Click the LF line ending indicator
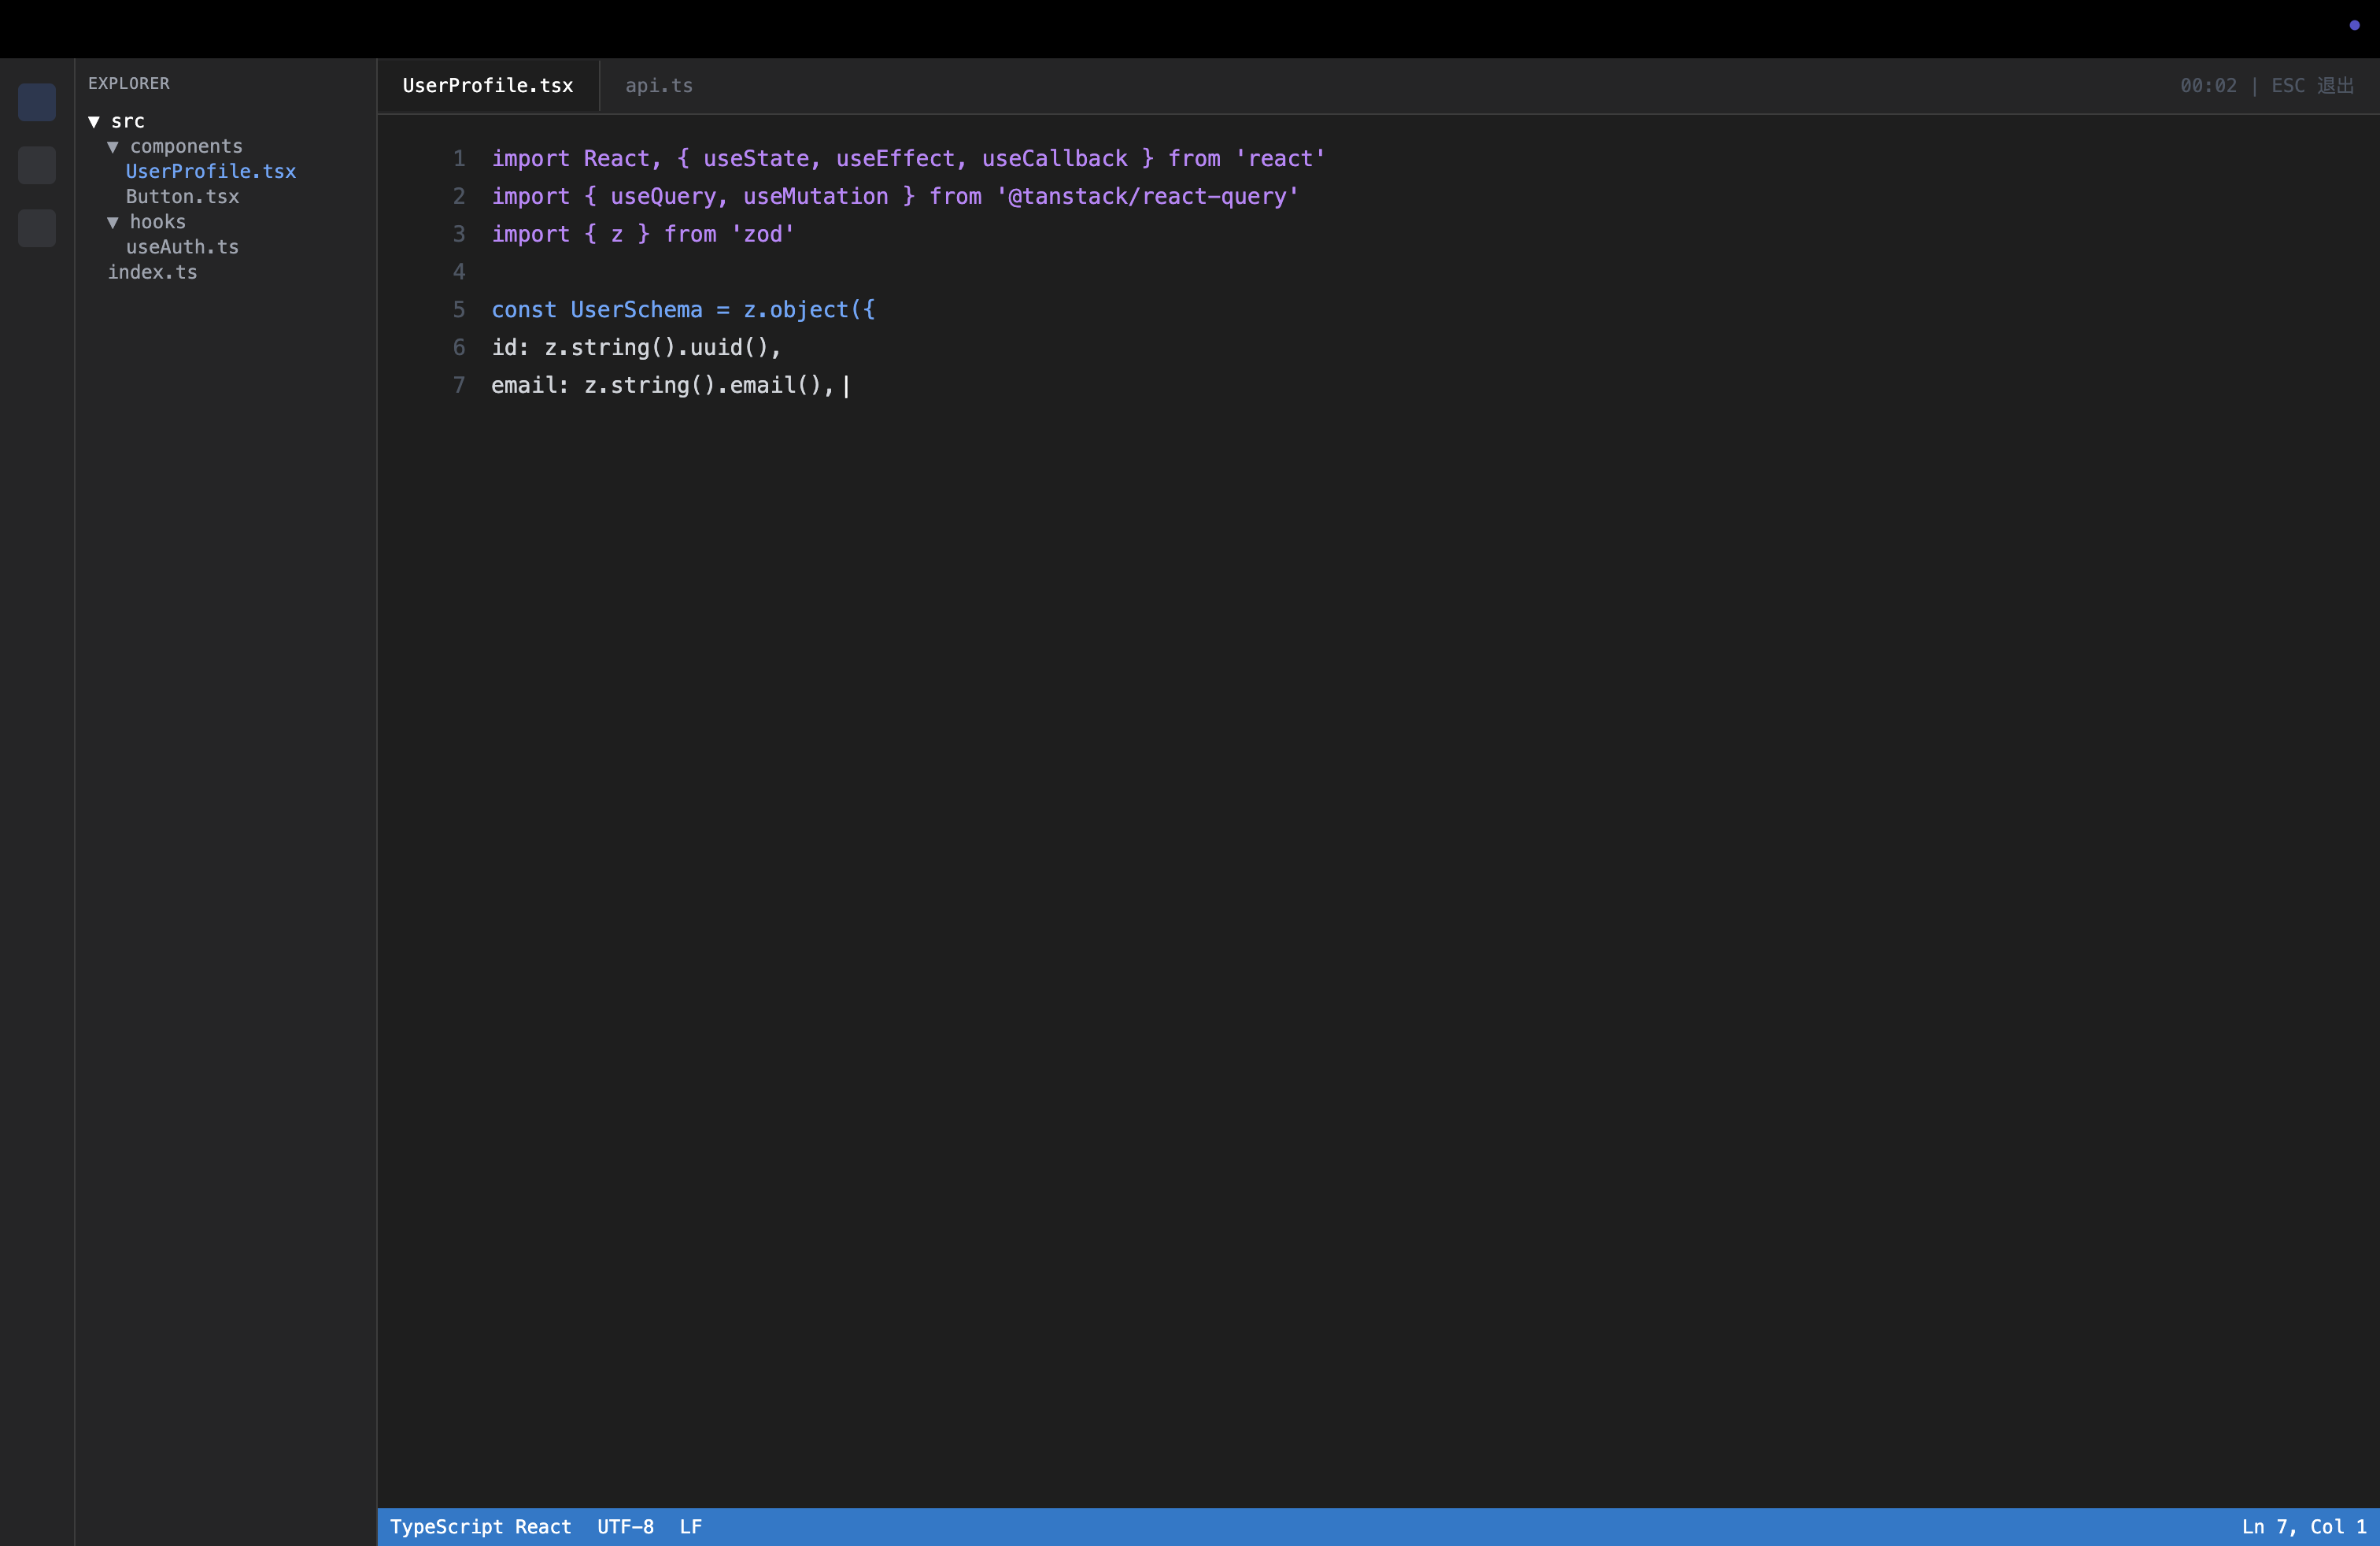 [x=690, y=1526]
